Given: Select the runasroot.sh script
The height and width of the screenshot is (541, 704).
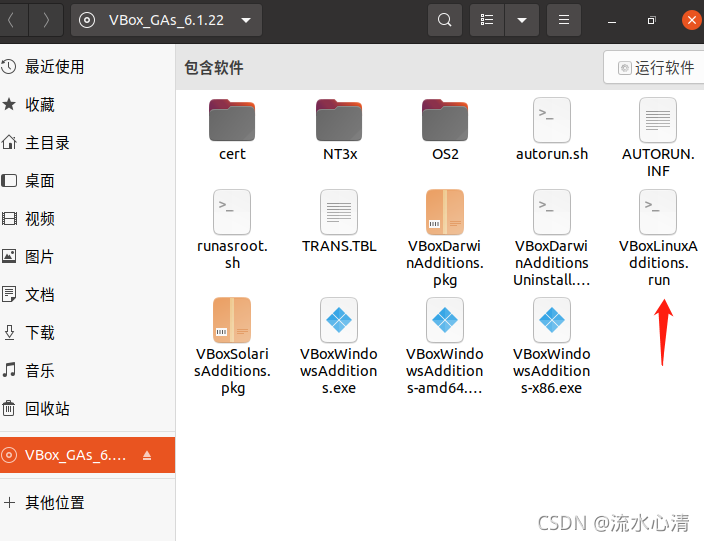Looking at the screenshot, I should coord(232,230).
